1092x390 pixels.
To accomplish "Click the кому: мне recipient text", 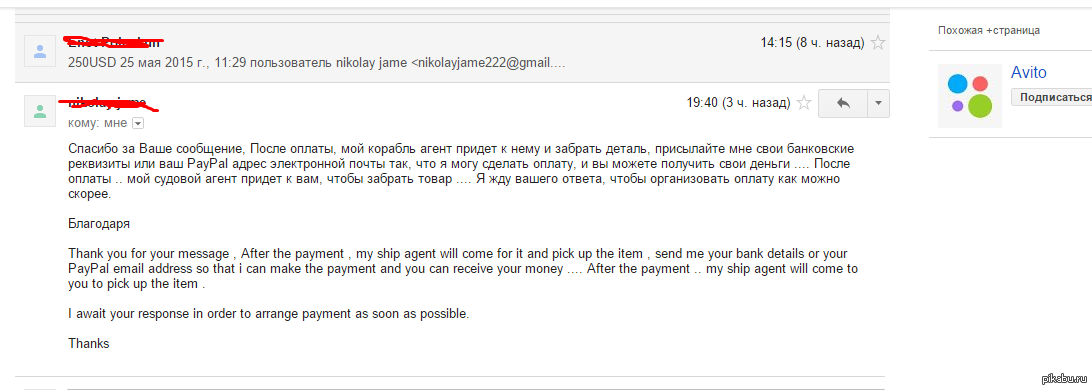I will coord(98,123).
